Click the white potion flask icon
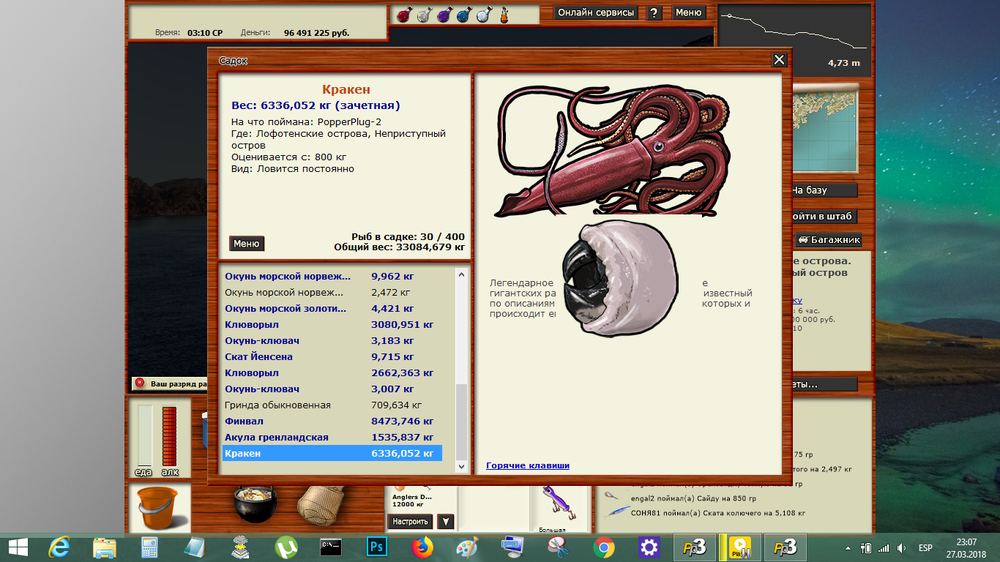Viewport: 1000px width, 562px height. 483,15
